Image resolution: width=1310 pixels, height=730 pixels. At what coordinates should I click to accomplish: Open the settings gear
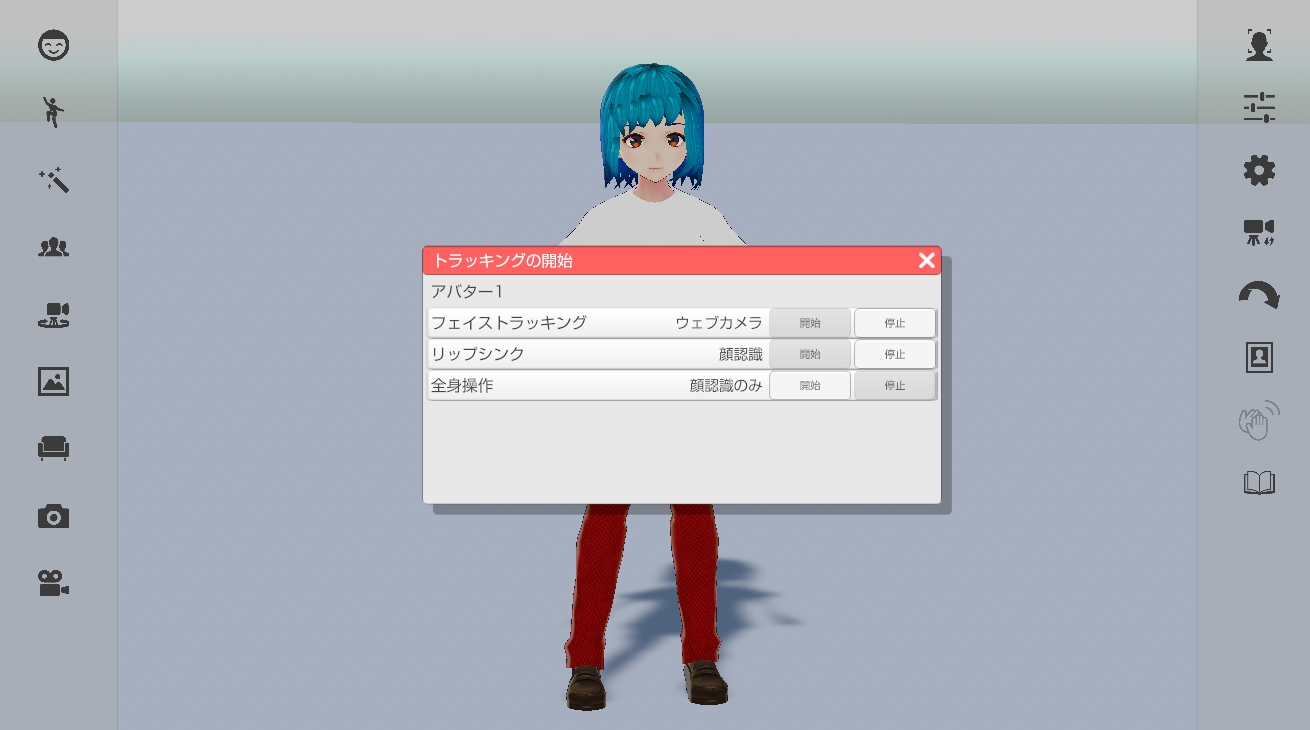coord(1258,170)
